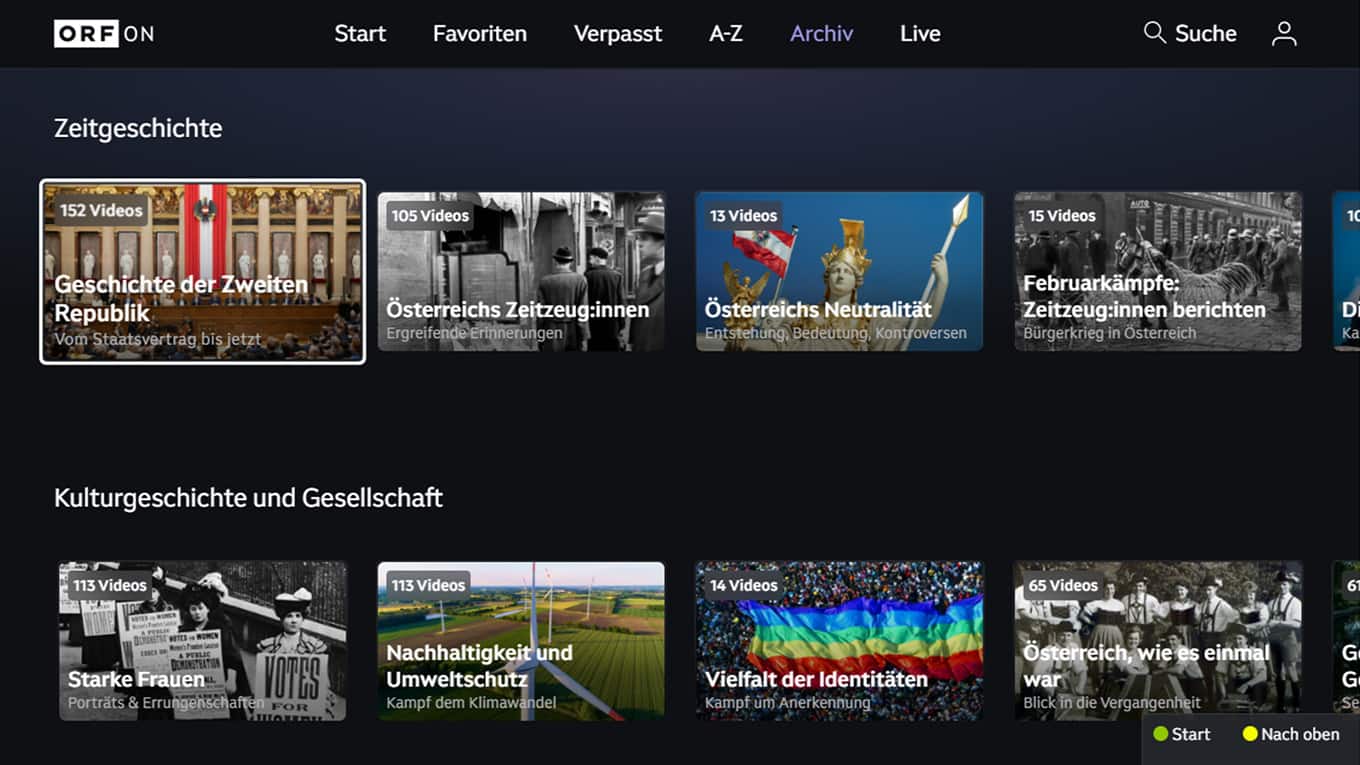Select the Starke Frauen collection
This screenshot has height=765, width=1360.
tap(202, 641)
